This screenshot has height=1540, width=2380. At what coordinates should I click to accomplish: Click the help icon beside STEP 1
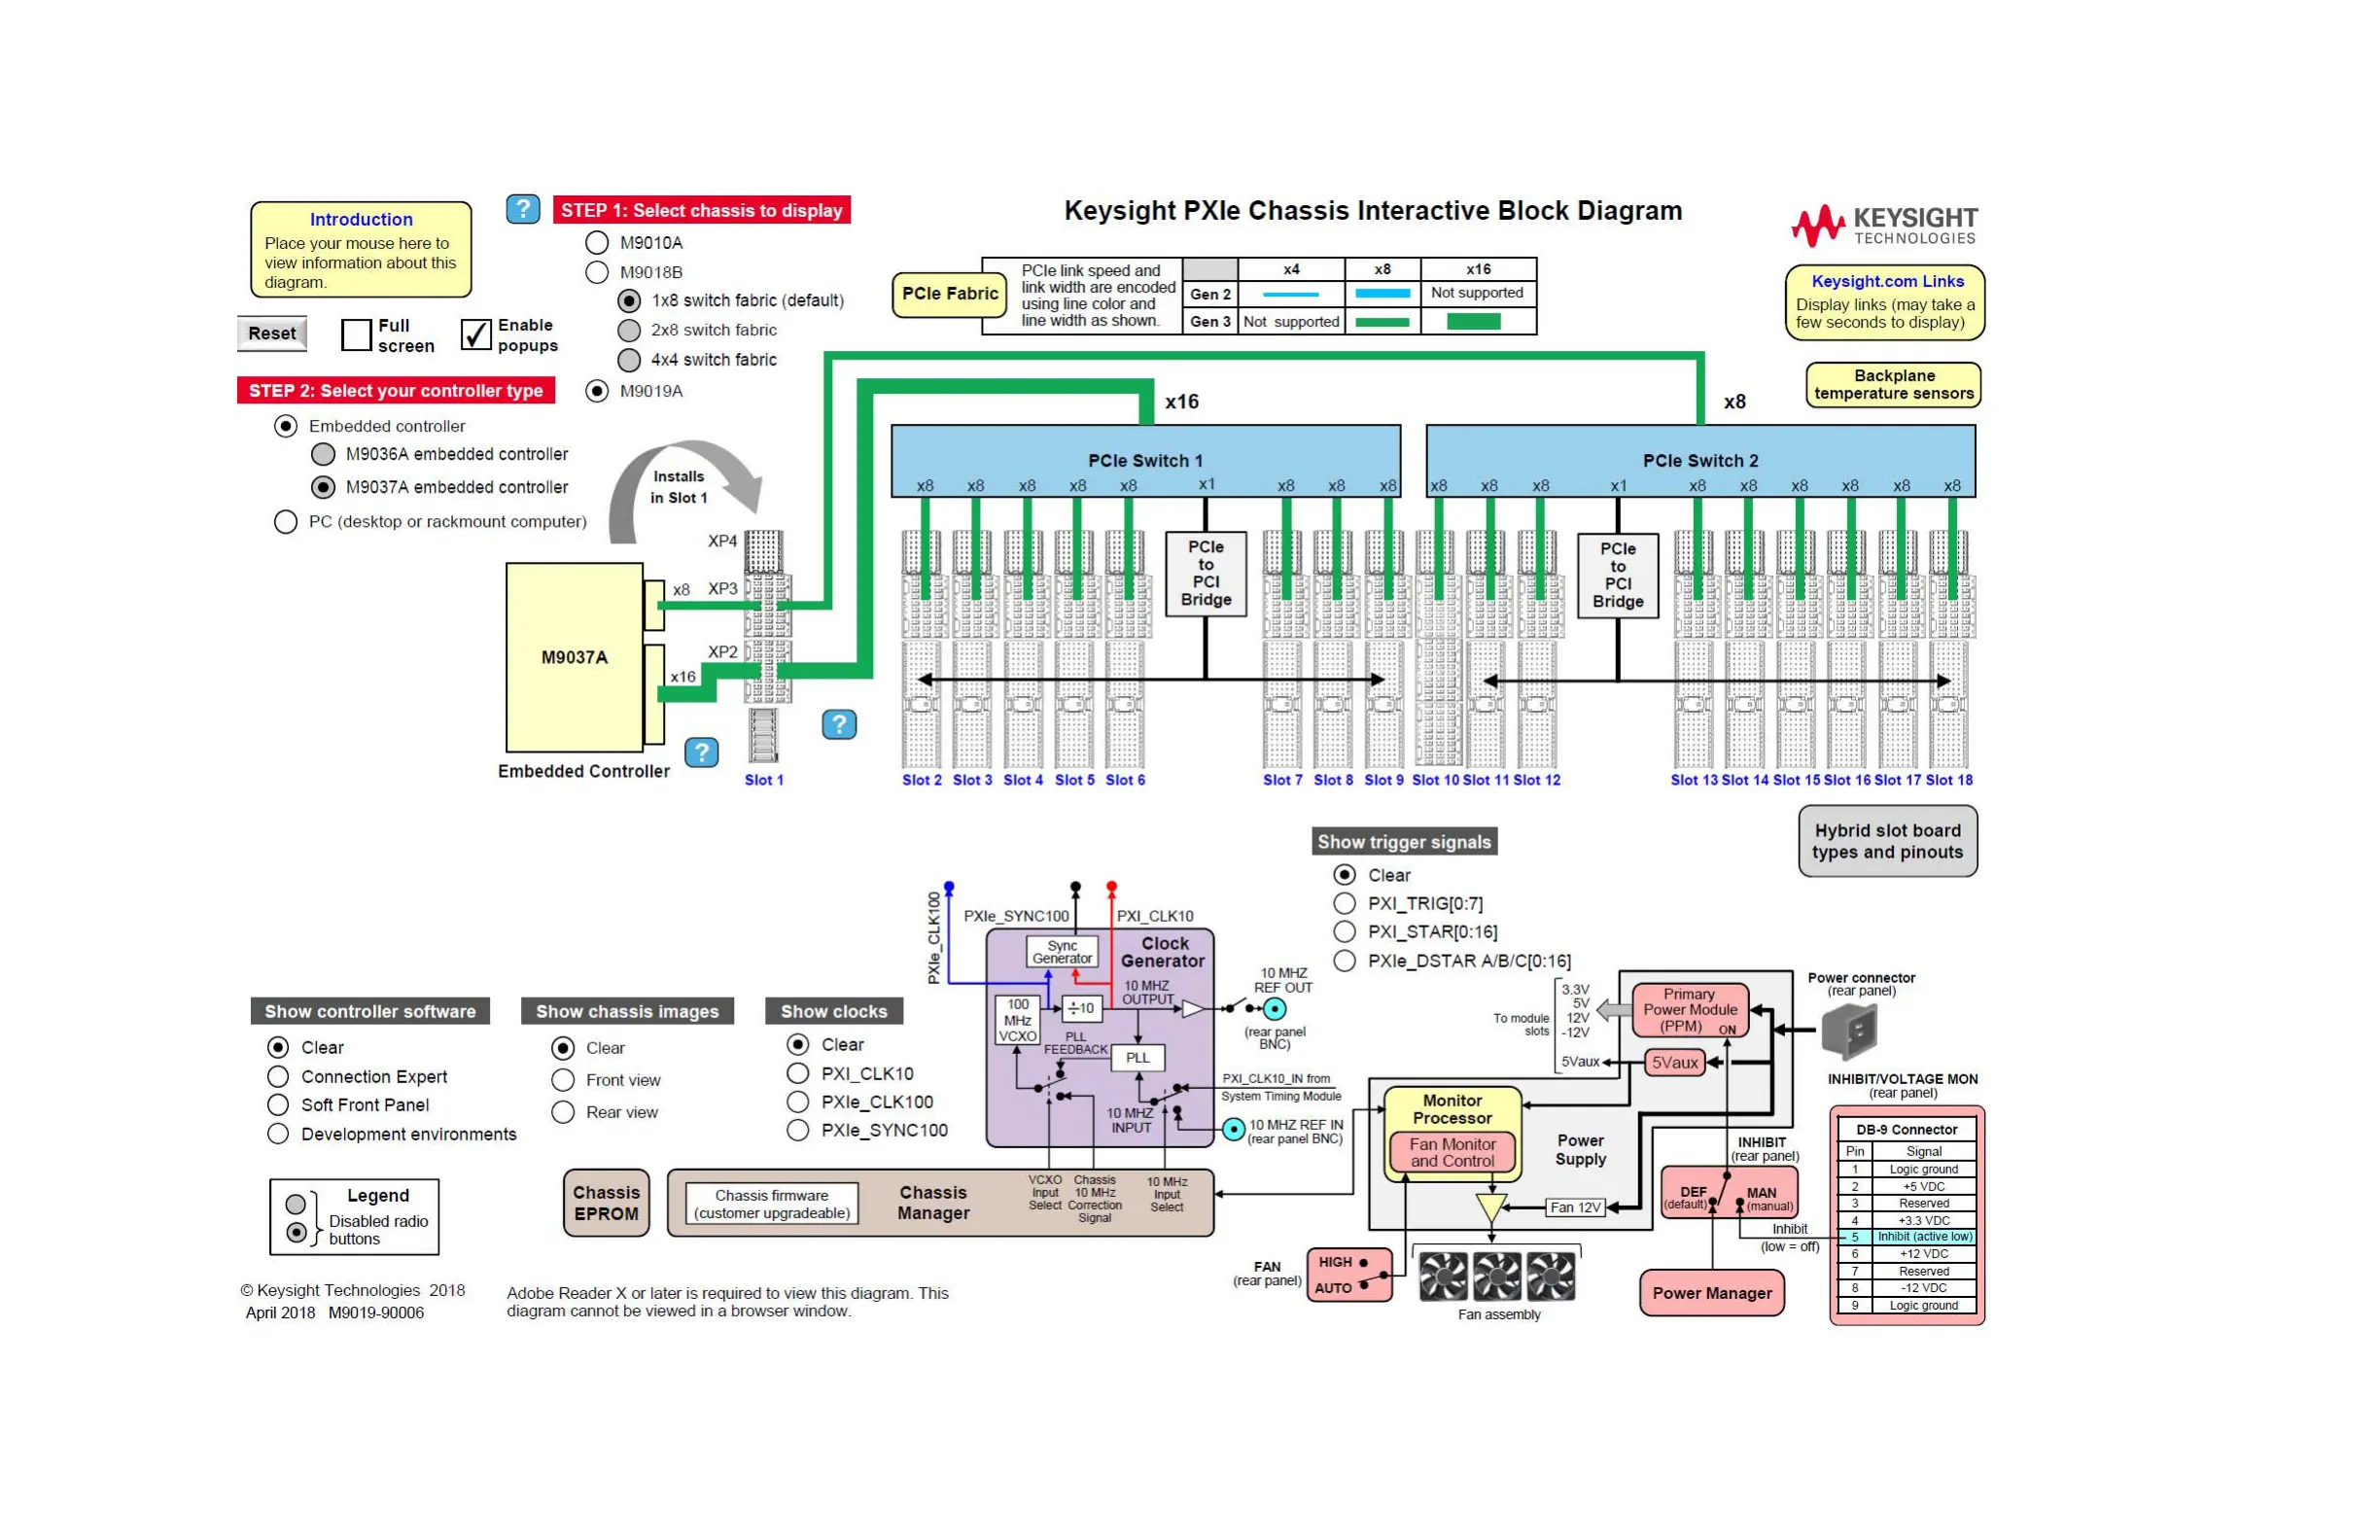click(x=522, y=209)
